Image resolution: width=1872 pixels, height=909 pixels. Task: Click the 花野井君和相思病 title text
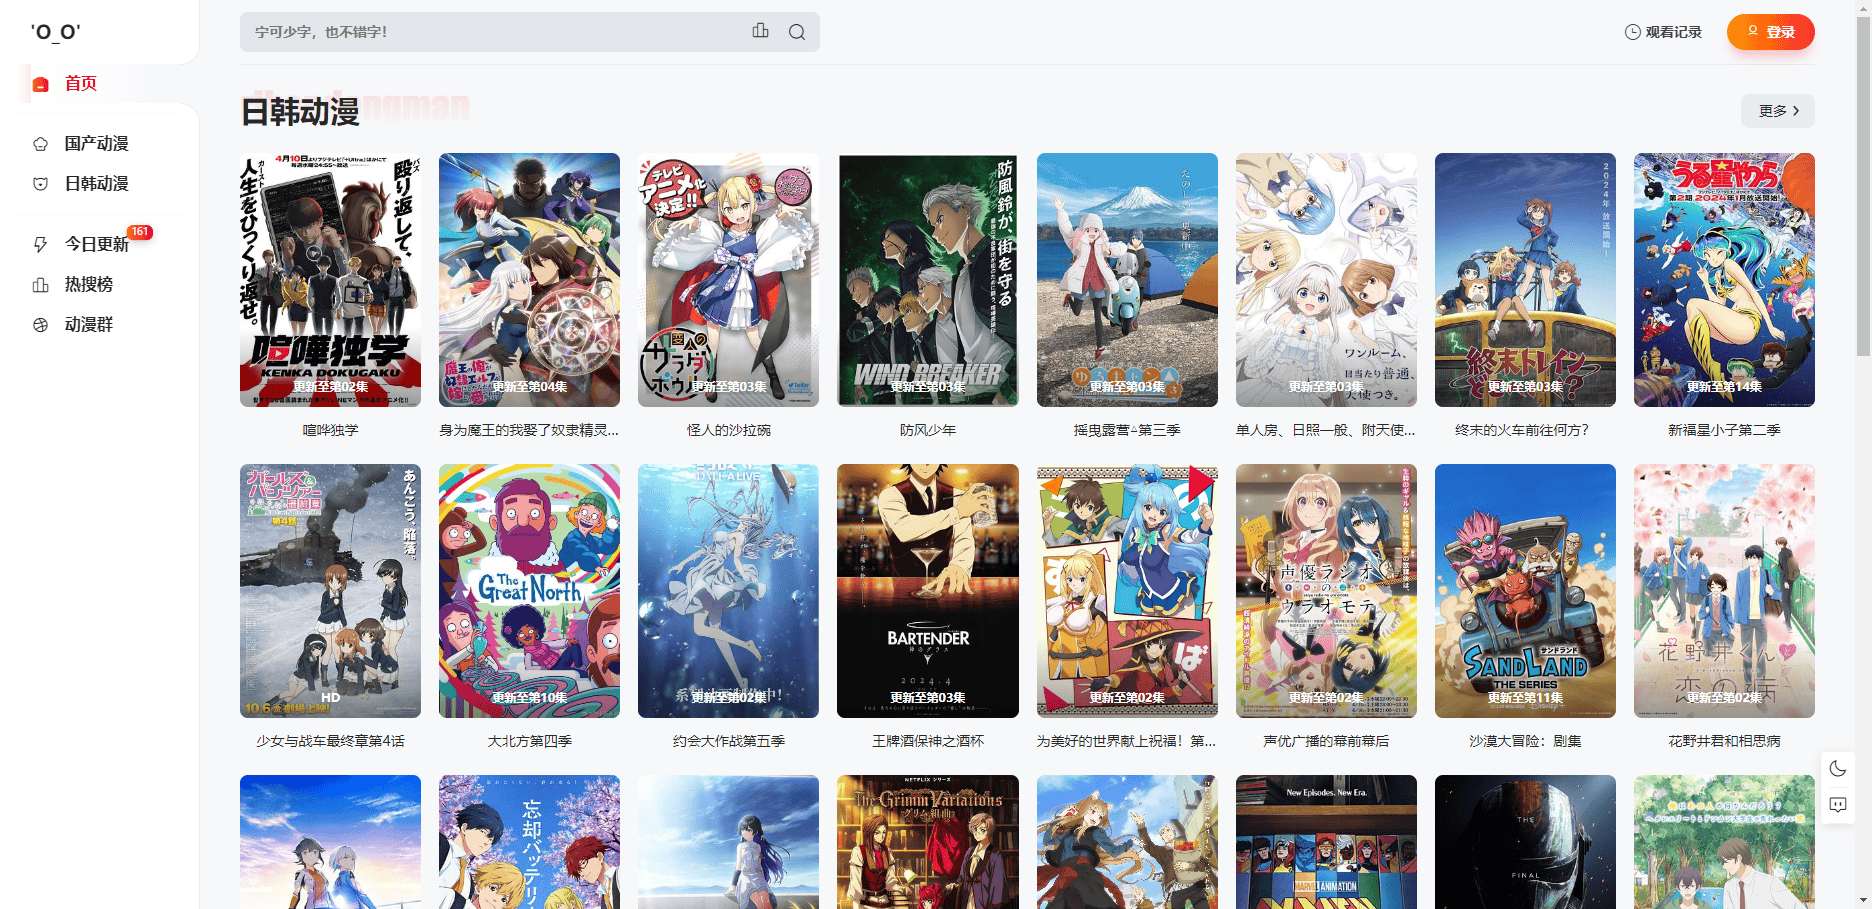pyautogui.click(x=1724, y=741)
